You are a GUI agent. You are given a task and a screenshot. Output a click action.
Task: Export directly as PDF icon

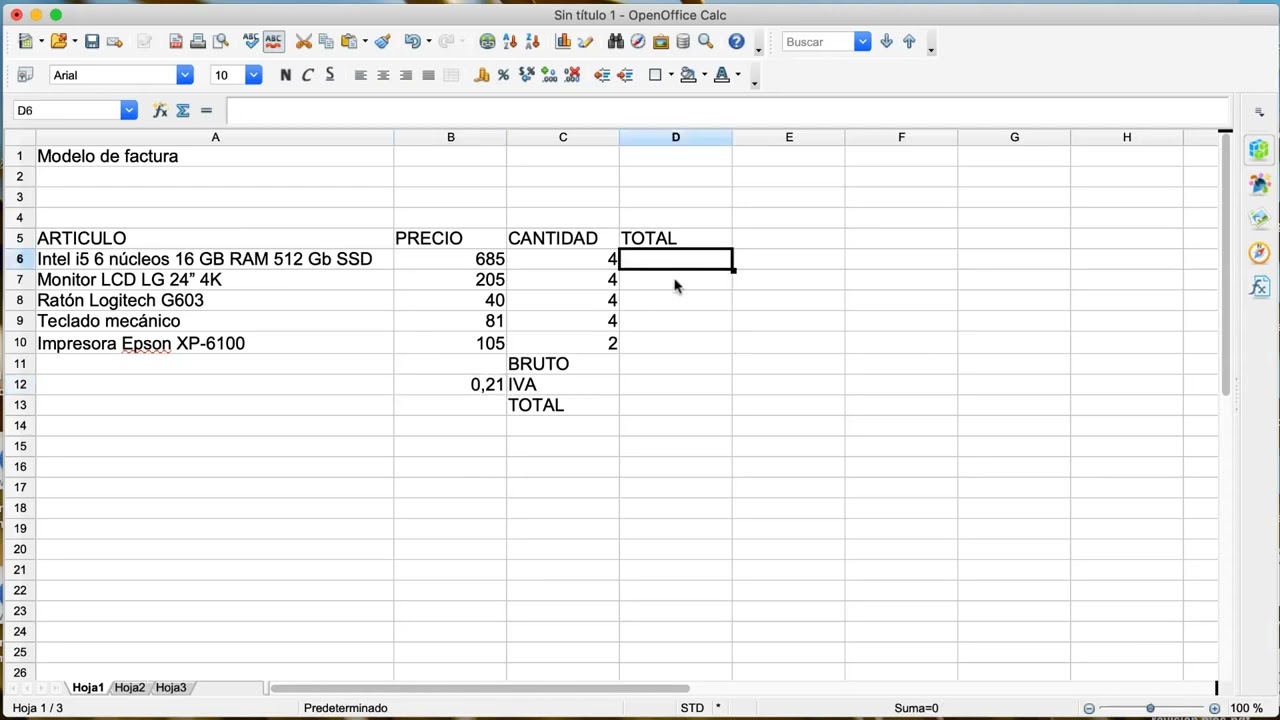(176, 42)
